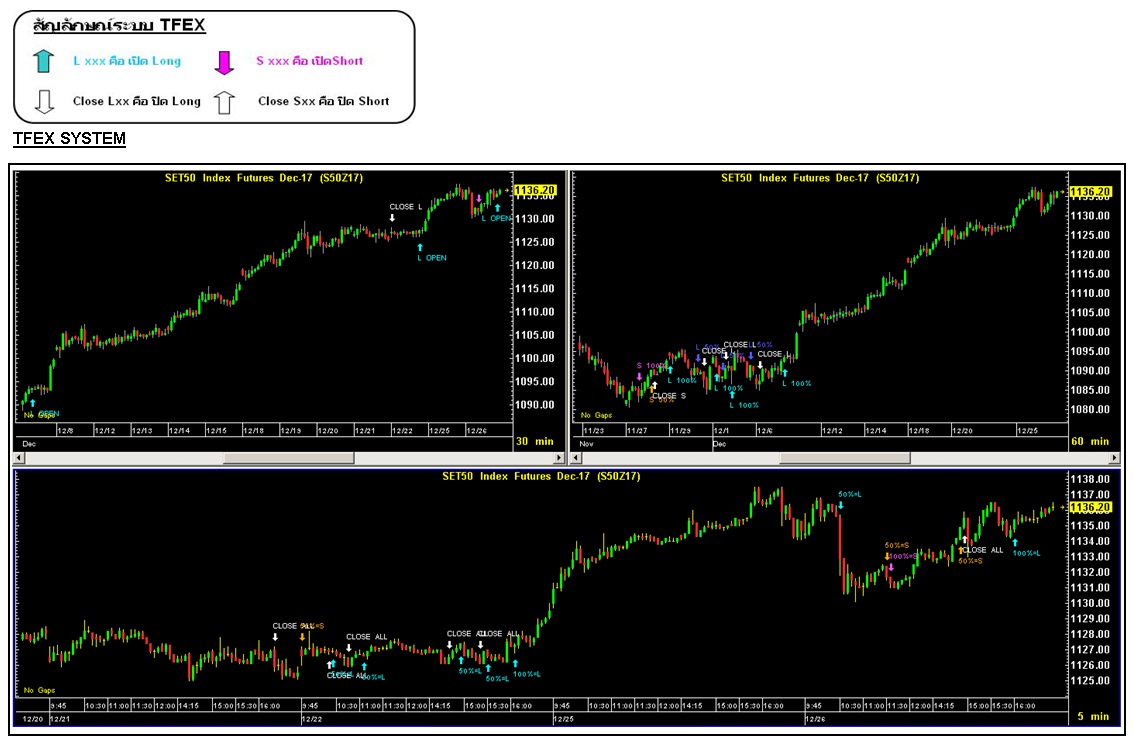
Task: Click the 1138.00 price level on 5 min chart
Action: pyautogui.click(x=1090, y=479)
